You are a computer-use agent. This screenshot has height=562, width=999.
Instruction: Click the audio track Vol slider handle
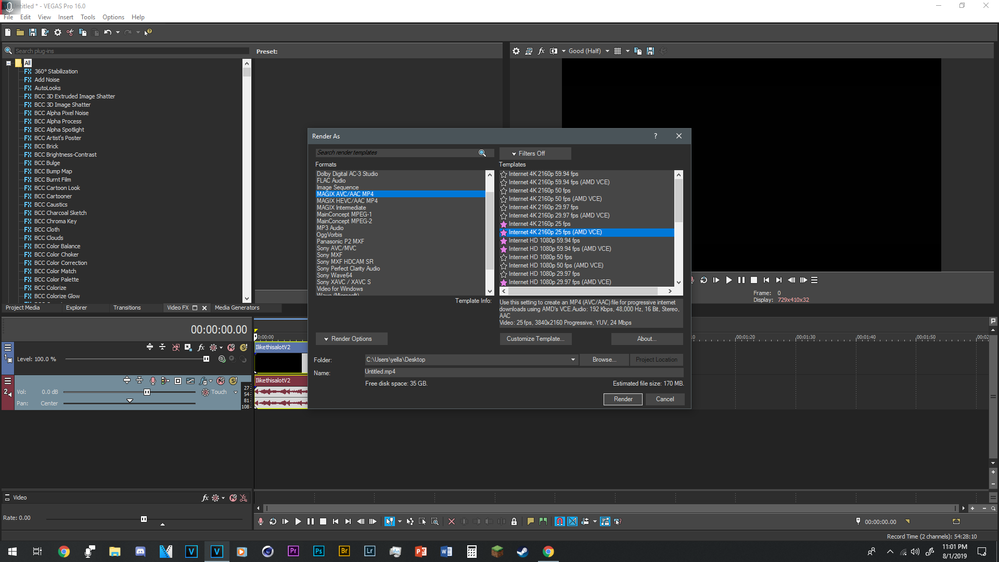pos(147,393)
